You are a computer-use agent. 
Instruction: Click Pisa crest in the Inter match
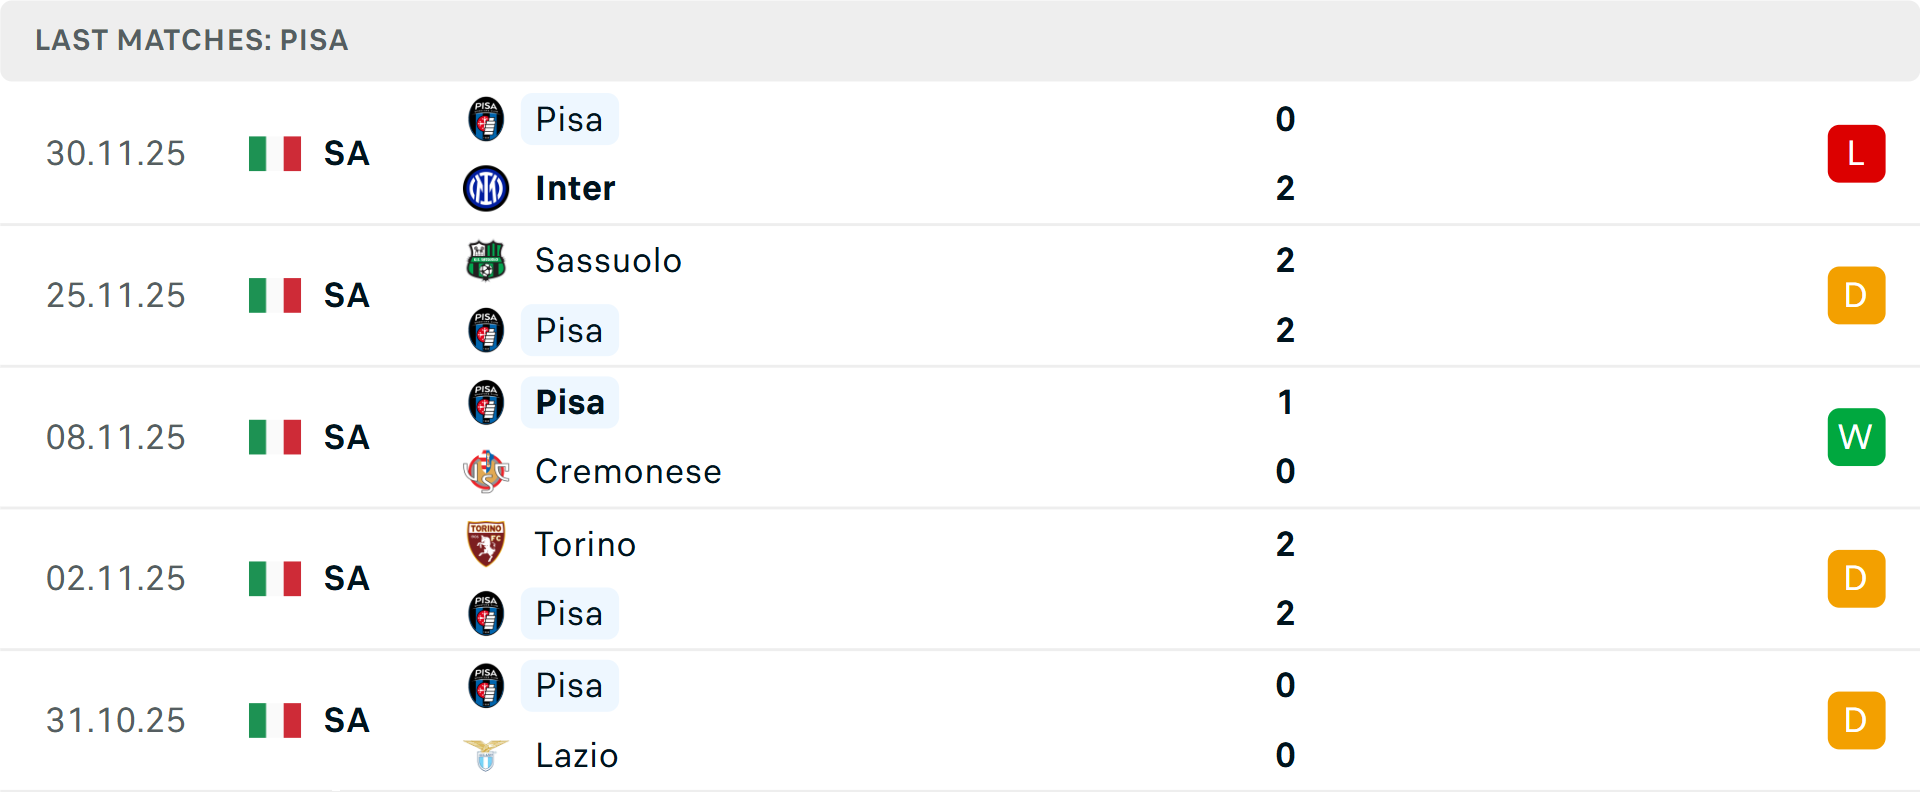click(486, 119)
